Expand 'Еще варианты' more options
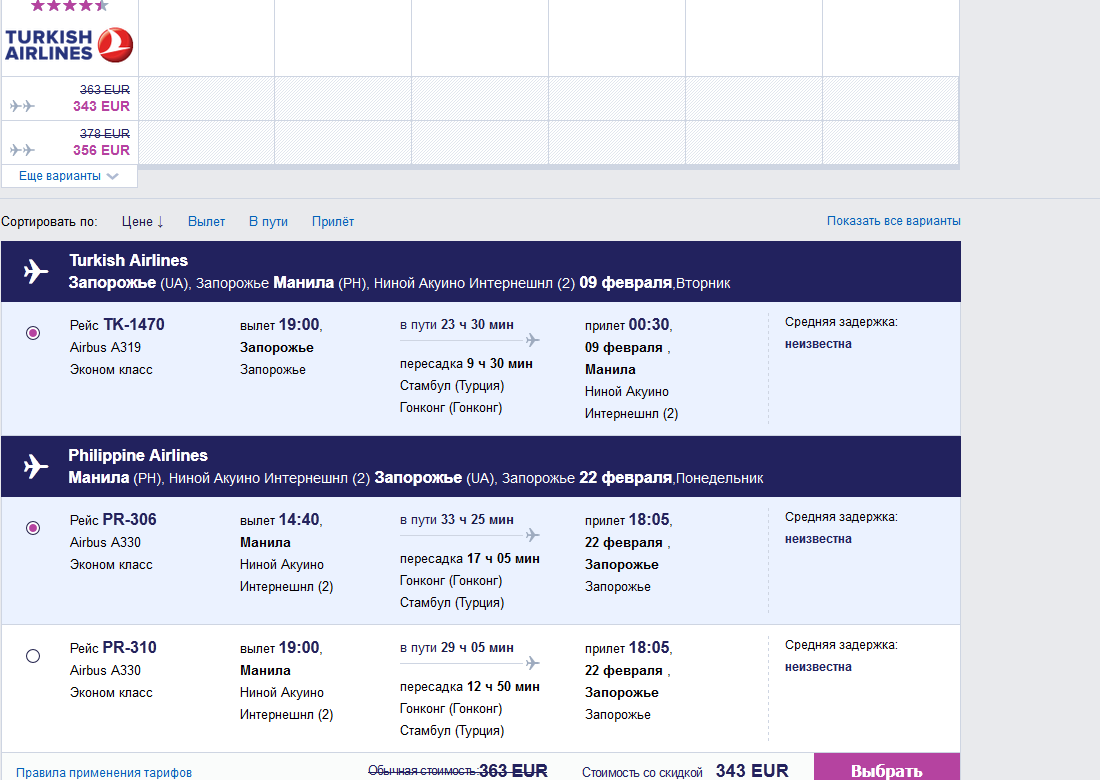Screen dimensions: 1100x780 pyautogui.click(x=68, y=176)
